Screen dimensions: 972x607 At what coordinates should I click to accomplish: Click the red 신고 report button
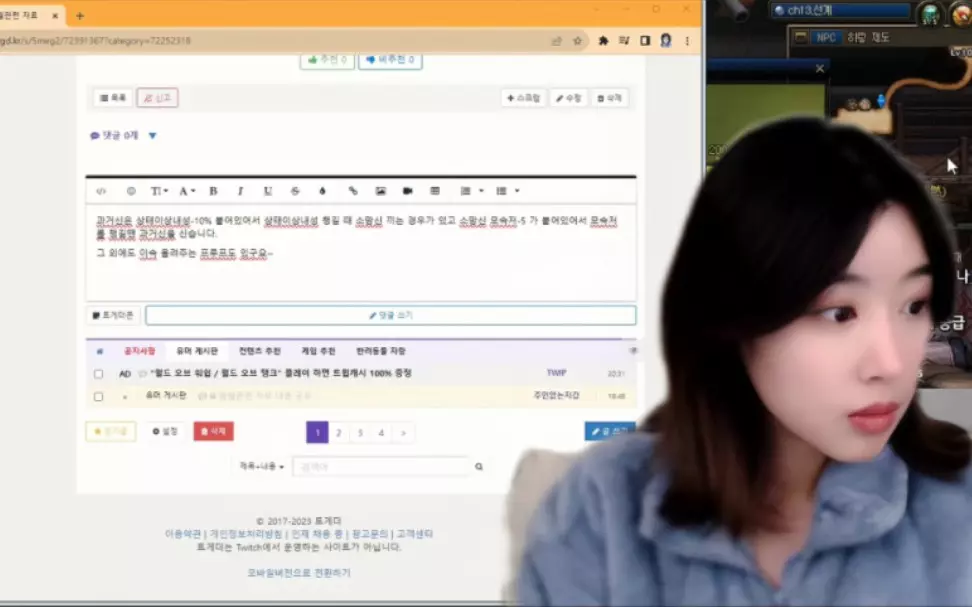[x=157, y=98]
